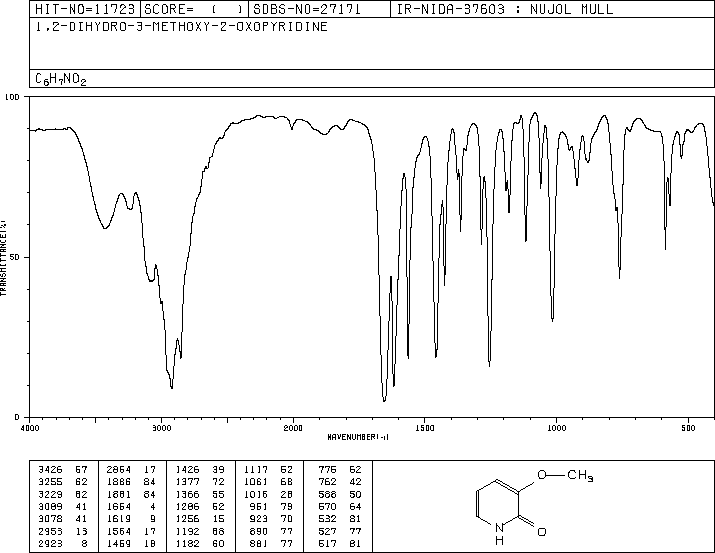Click peak value 1366 in the table
Viewport: 715px width, 553px height.
187,494
